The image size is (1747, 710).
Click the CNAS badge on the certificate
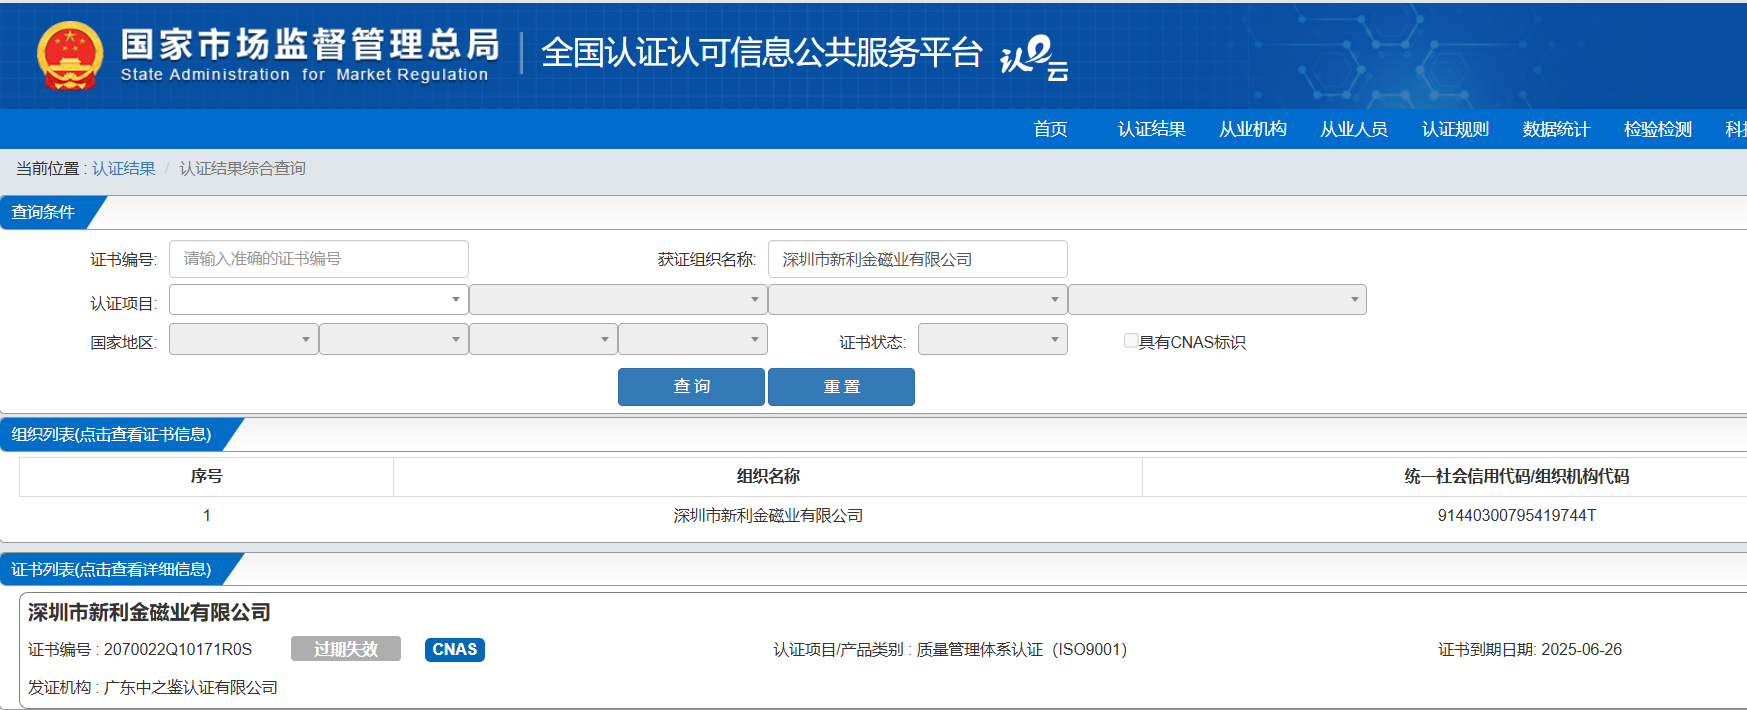(455, 649)
